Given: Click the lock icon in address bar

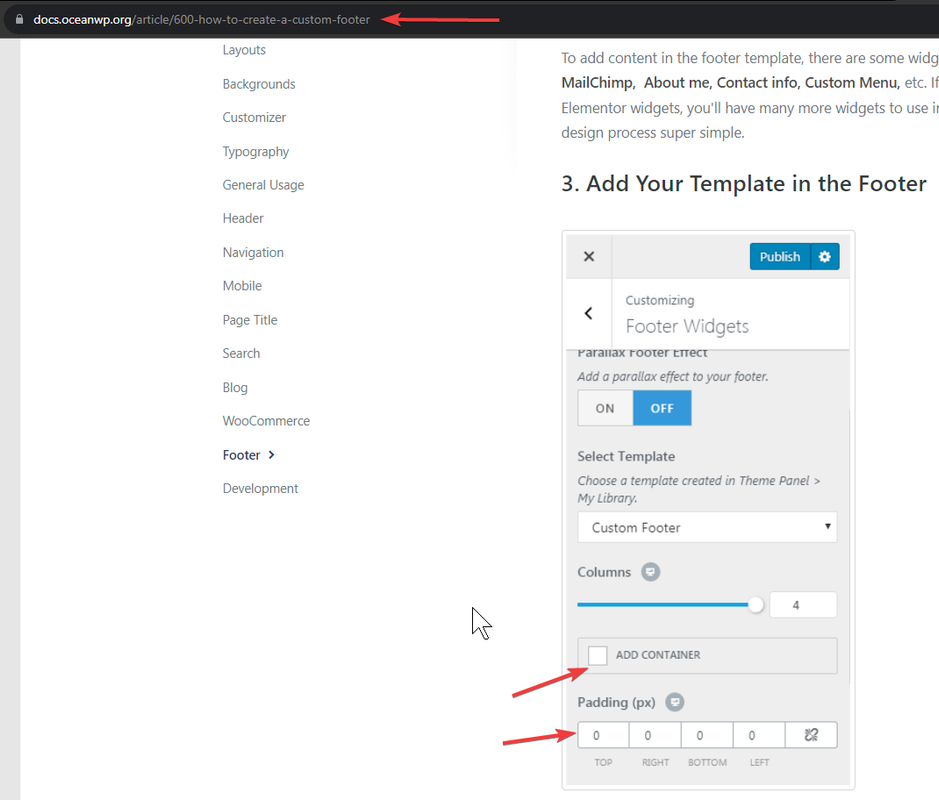Looking at the screenshot, I should click(19, 19).
